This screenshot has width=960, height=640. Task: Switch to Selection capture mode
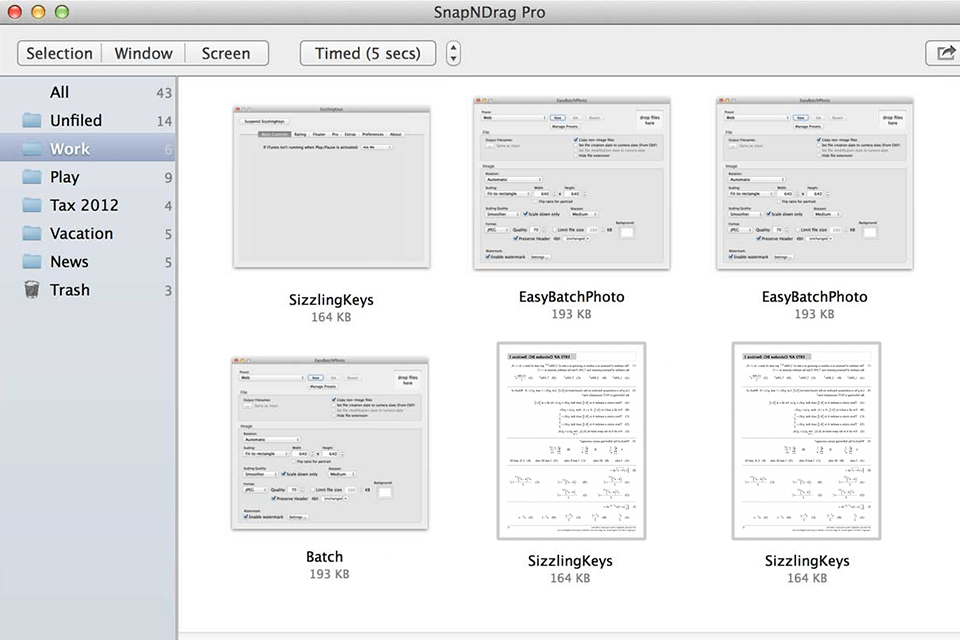(58, 53)
